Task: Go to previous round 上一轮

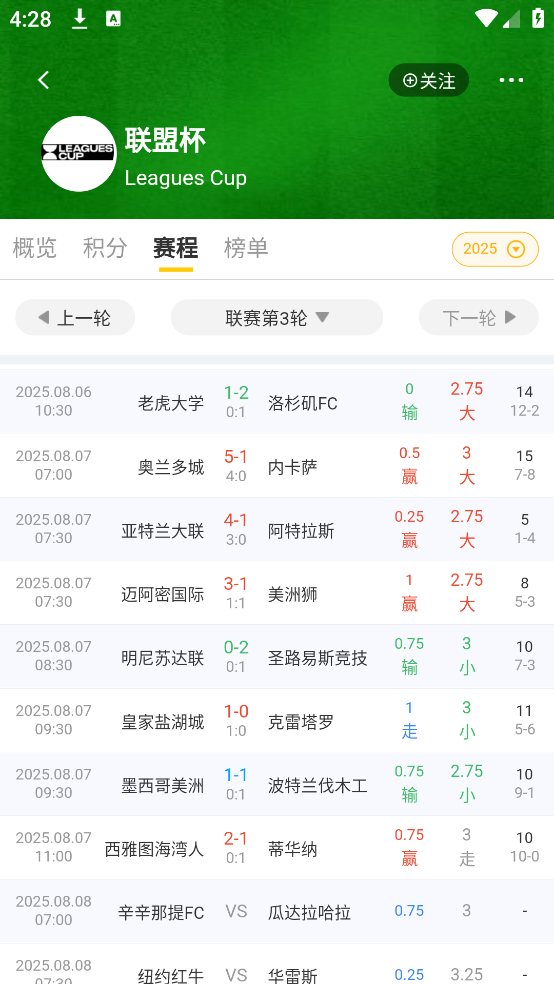Action: 75,318
